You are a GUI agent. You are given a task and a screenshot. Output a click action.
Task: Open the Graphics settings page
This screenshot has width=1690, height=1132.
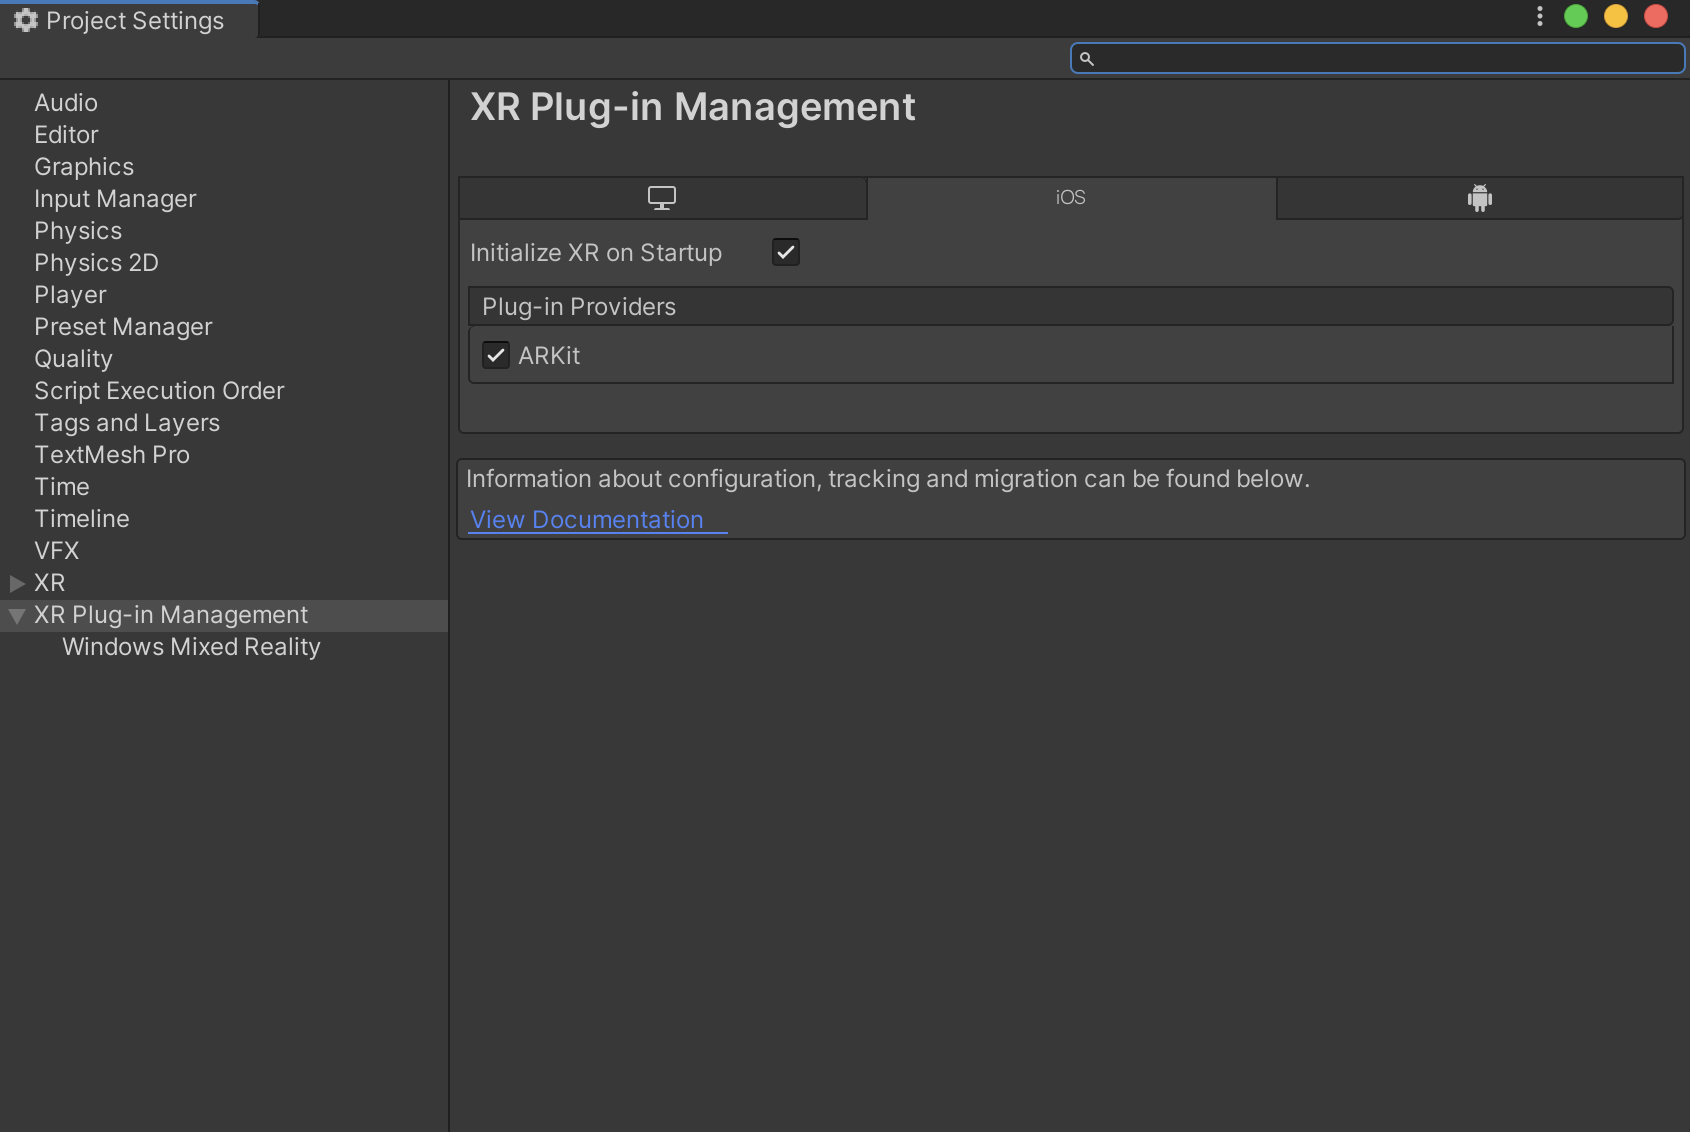tap(84, 166)
